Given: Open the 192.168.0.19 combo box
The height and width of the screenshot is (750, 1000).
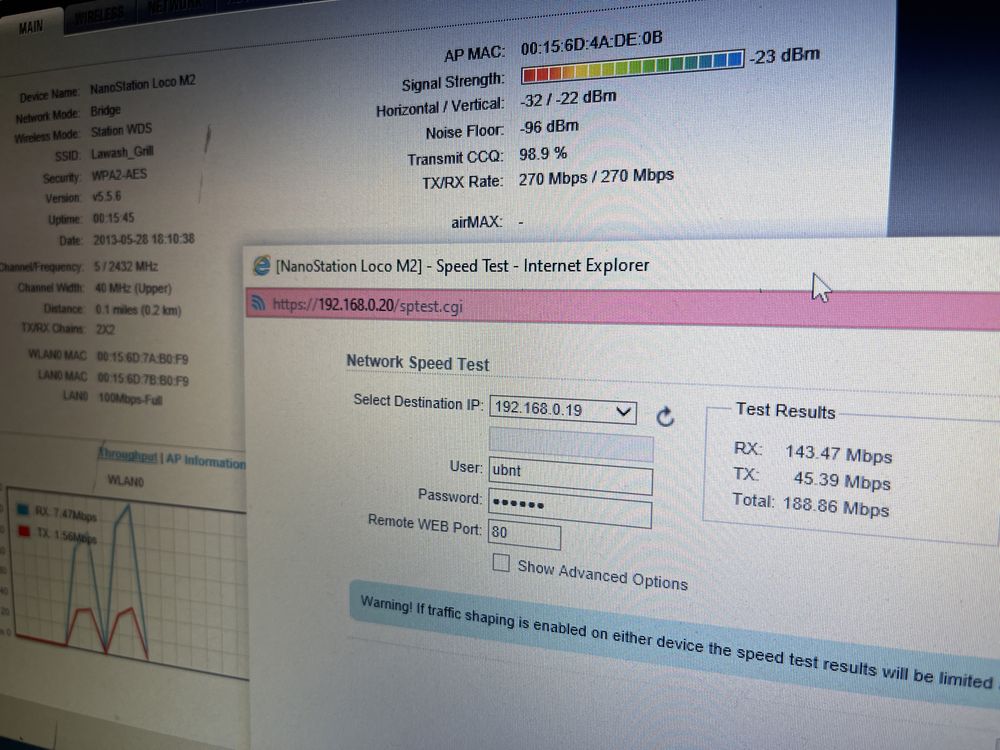Looking at the screenshot, I should point(563,409).
